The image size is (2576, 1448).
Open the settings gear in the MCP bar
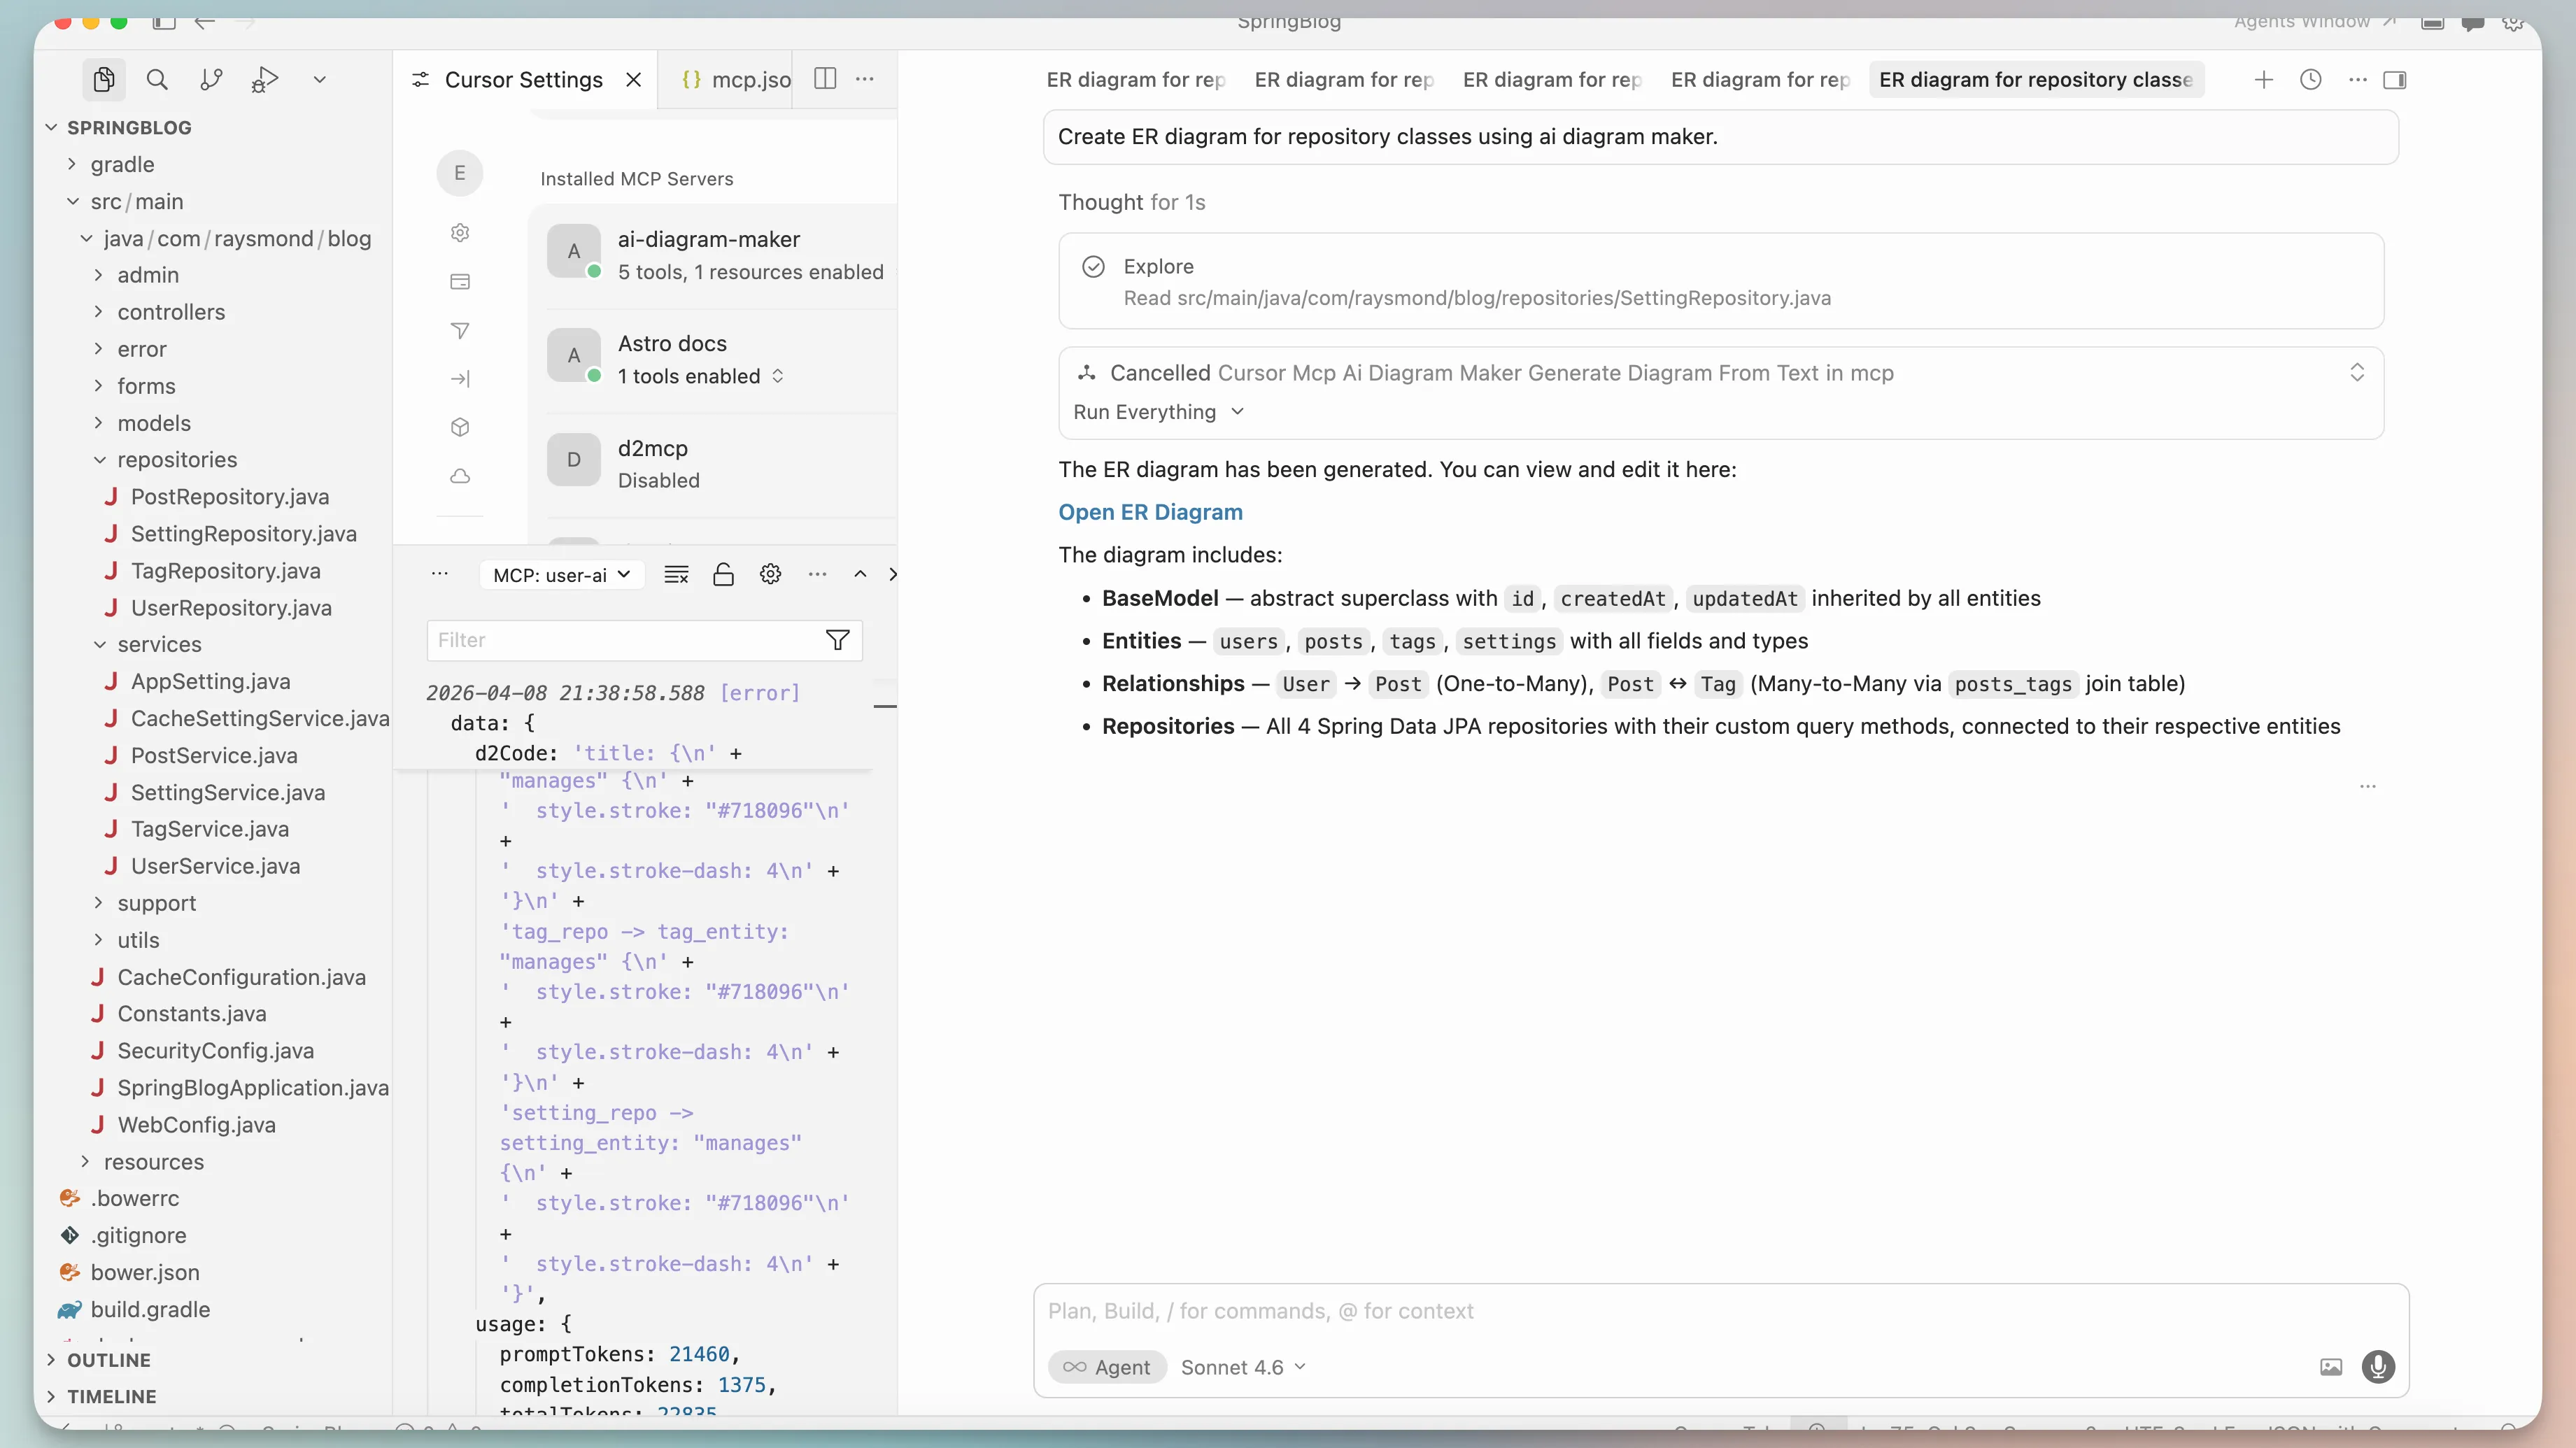(770, 573)
